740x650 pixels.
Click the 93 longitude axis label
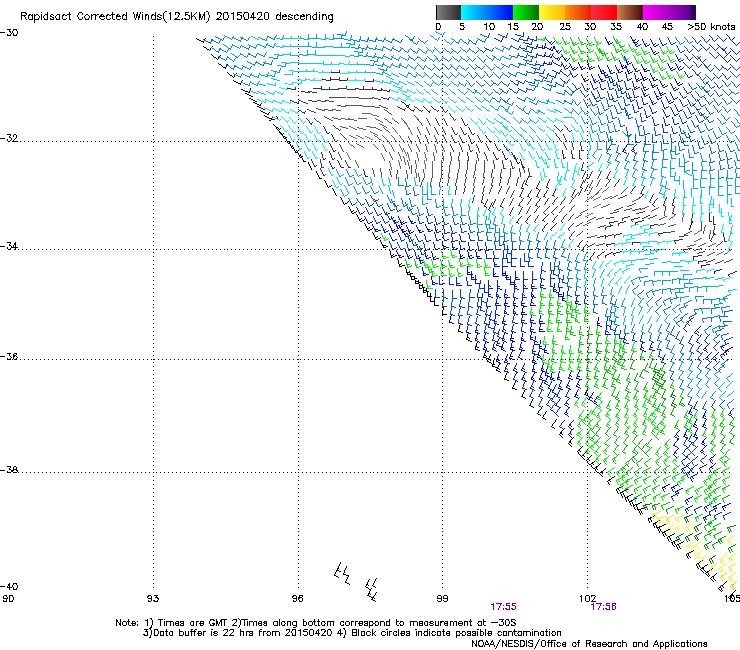(153, 599)
